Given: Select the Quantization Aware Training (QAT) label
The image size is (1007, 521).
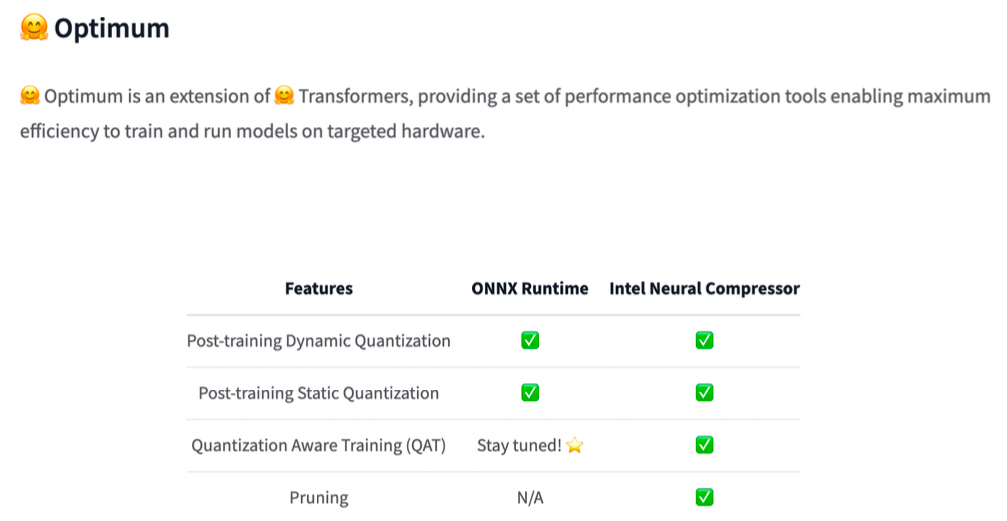Looking at the screenshot, I should tap(318, 445).
